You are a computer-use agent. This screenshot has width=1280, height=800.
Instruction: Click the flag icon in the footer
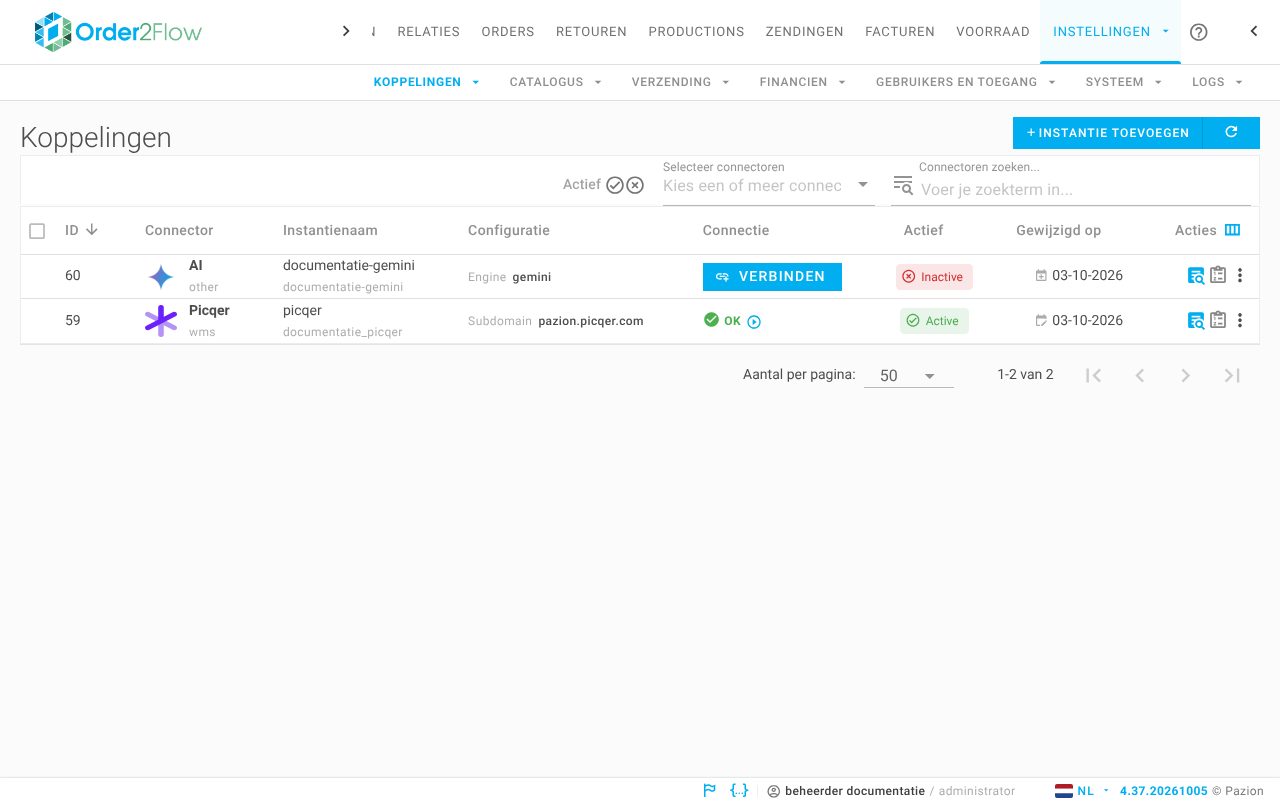710,790
